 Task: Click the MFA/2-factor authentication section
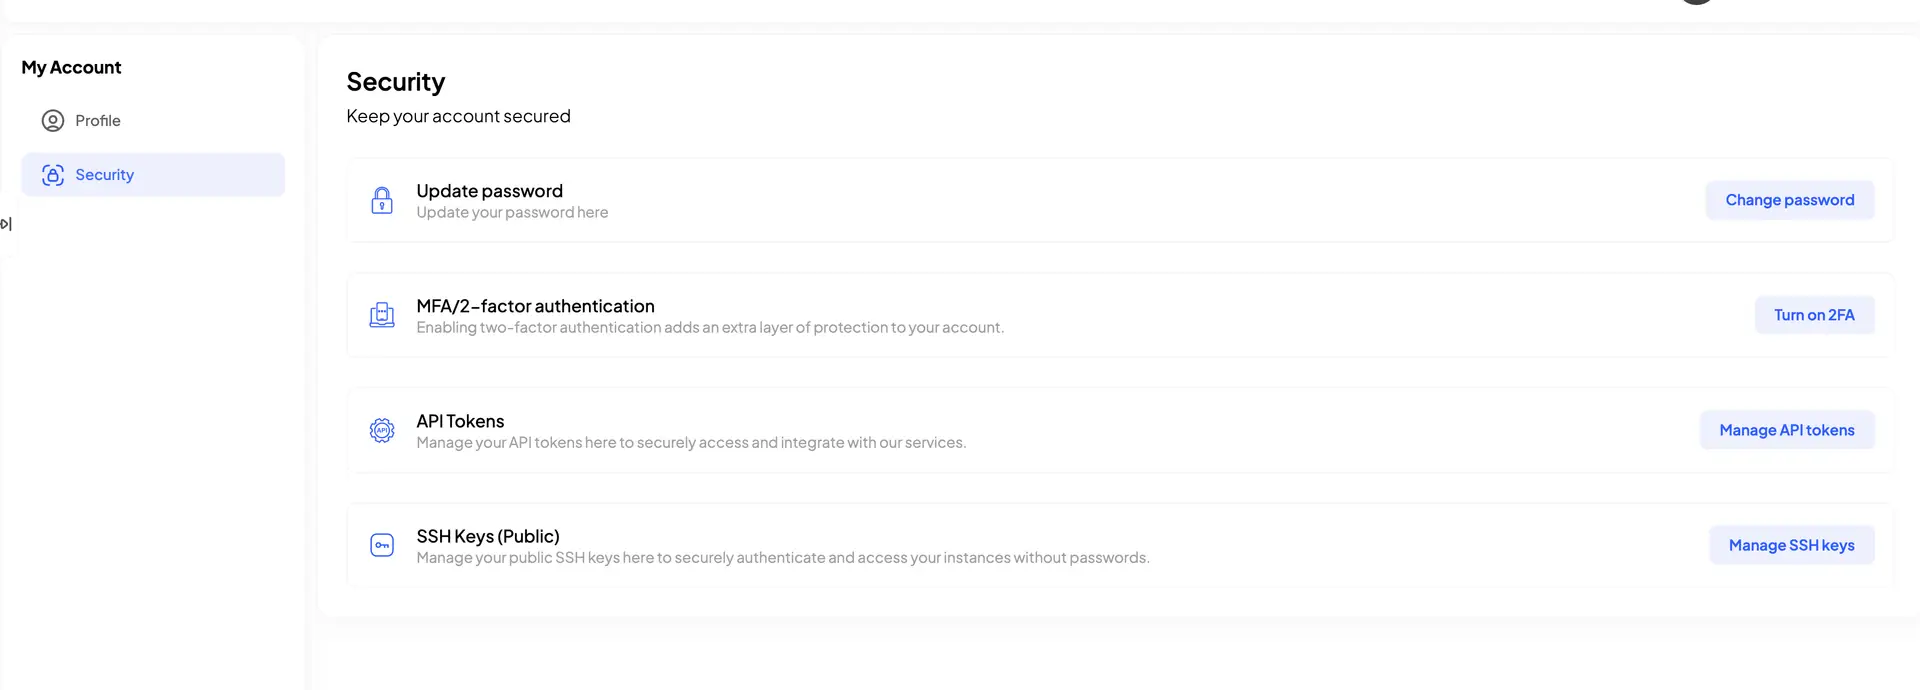point(535,306)
